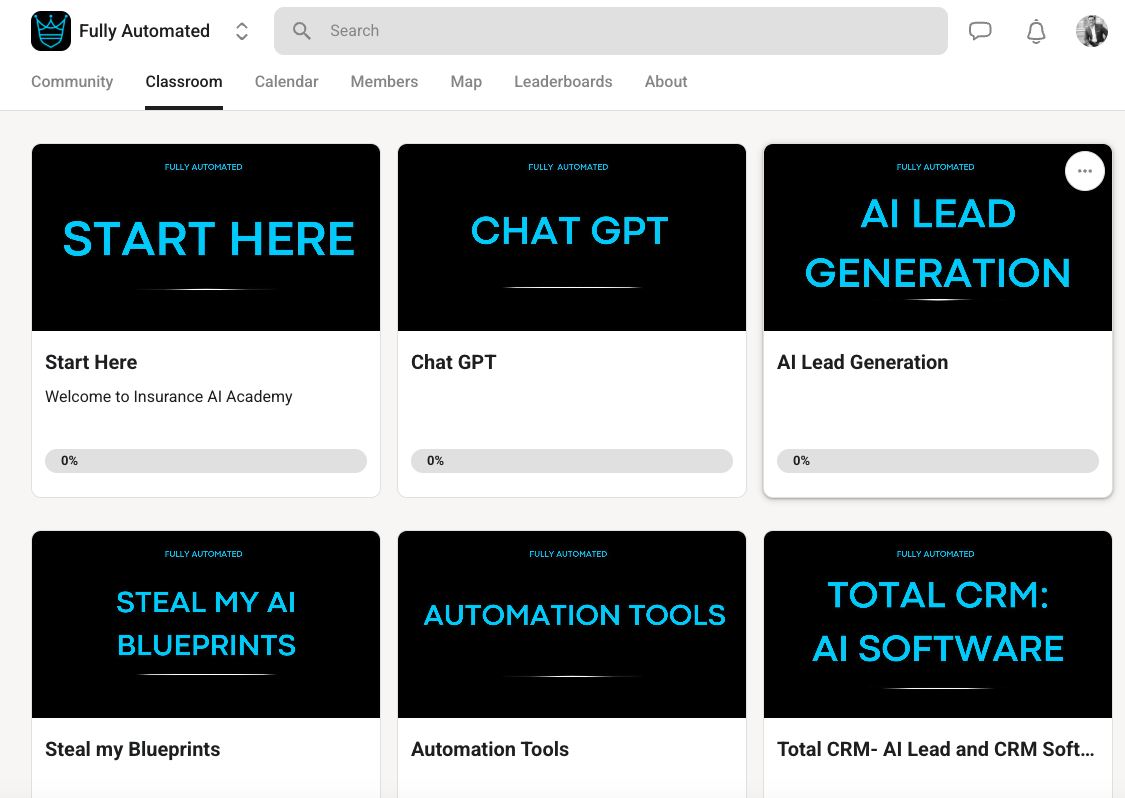Open the Chat GPT course title link

[453, 362]
